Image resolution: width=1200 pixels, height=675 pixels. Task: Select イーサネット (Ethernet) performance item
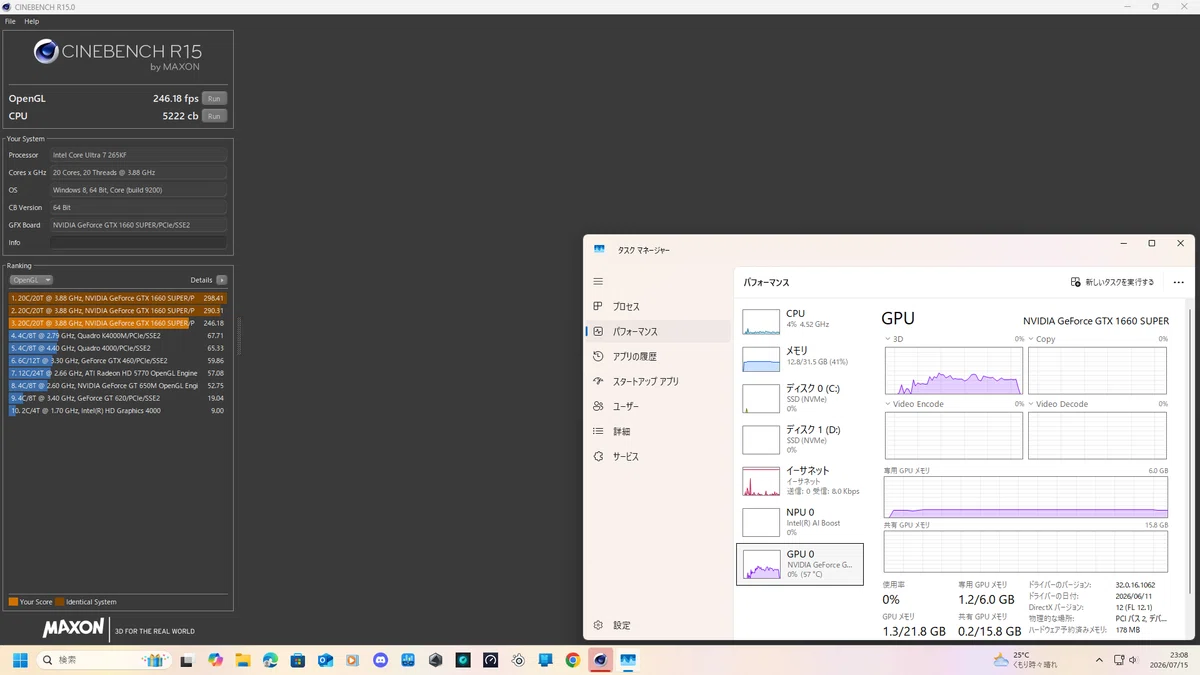pos(801,481)
